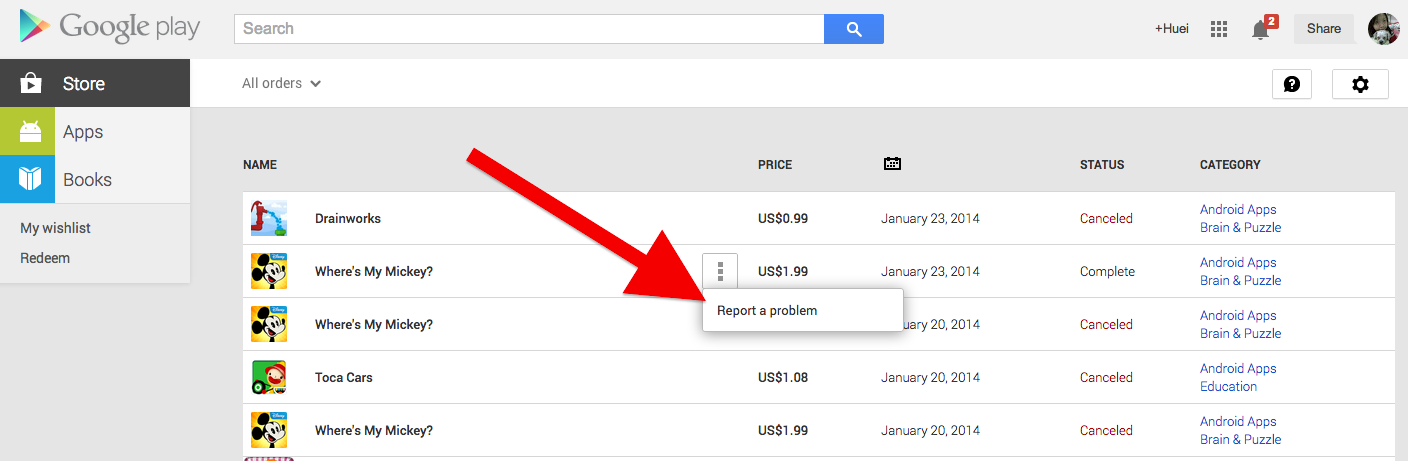
Task: Click the three-dot menu for Where's My Mickey
Action: [720, 270]
